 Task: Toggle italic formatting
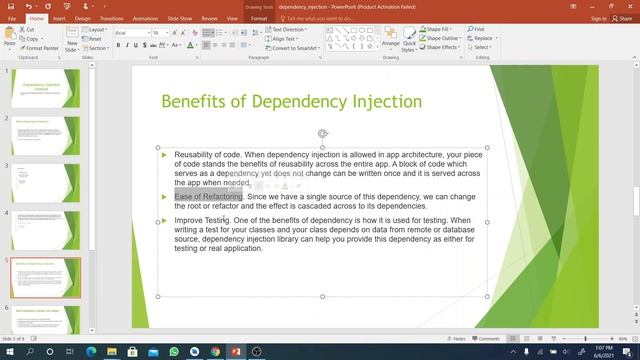click(x=127, y=45)
